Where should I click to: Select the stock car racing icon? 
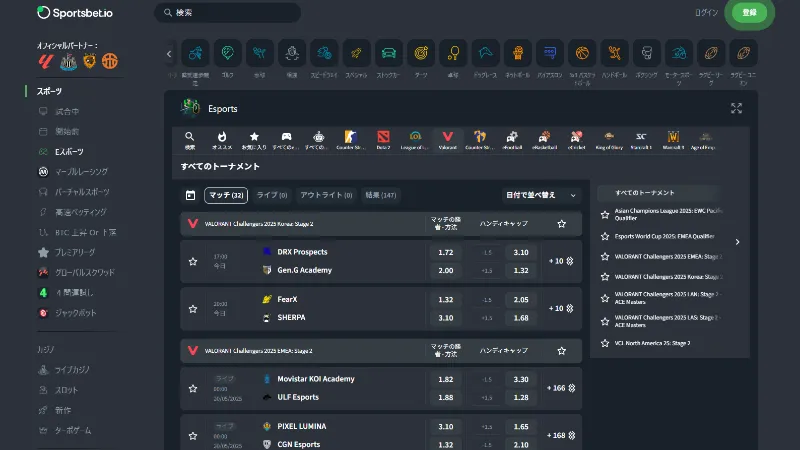tap(389, 53)
